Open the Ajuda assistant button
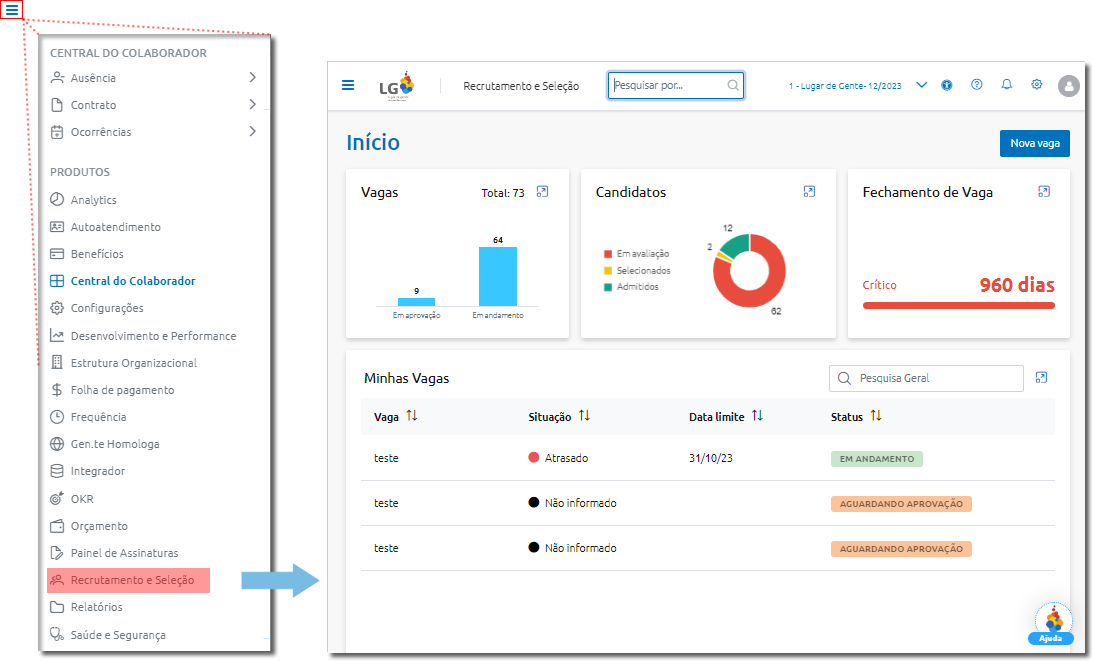This screenshot has height=661, width=1093. [x=1052, y=624]
